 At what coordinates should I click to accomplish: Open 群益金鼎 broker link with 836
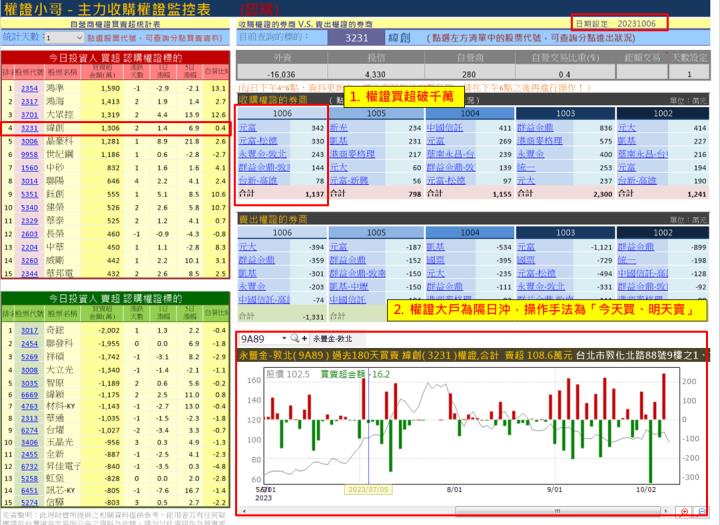[535, 128]
